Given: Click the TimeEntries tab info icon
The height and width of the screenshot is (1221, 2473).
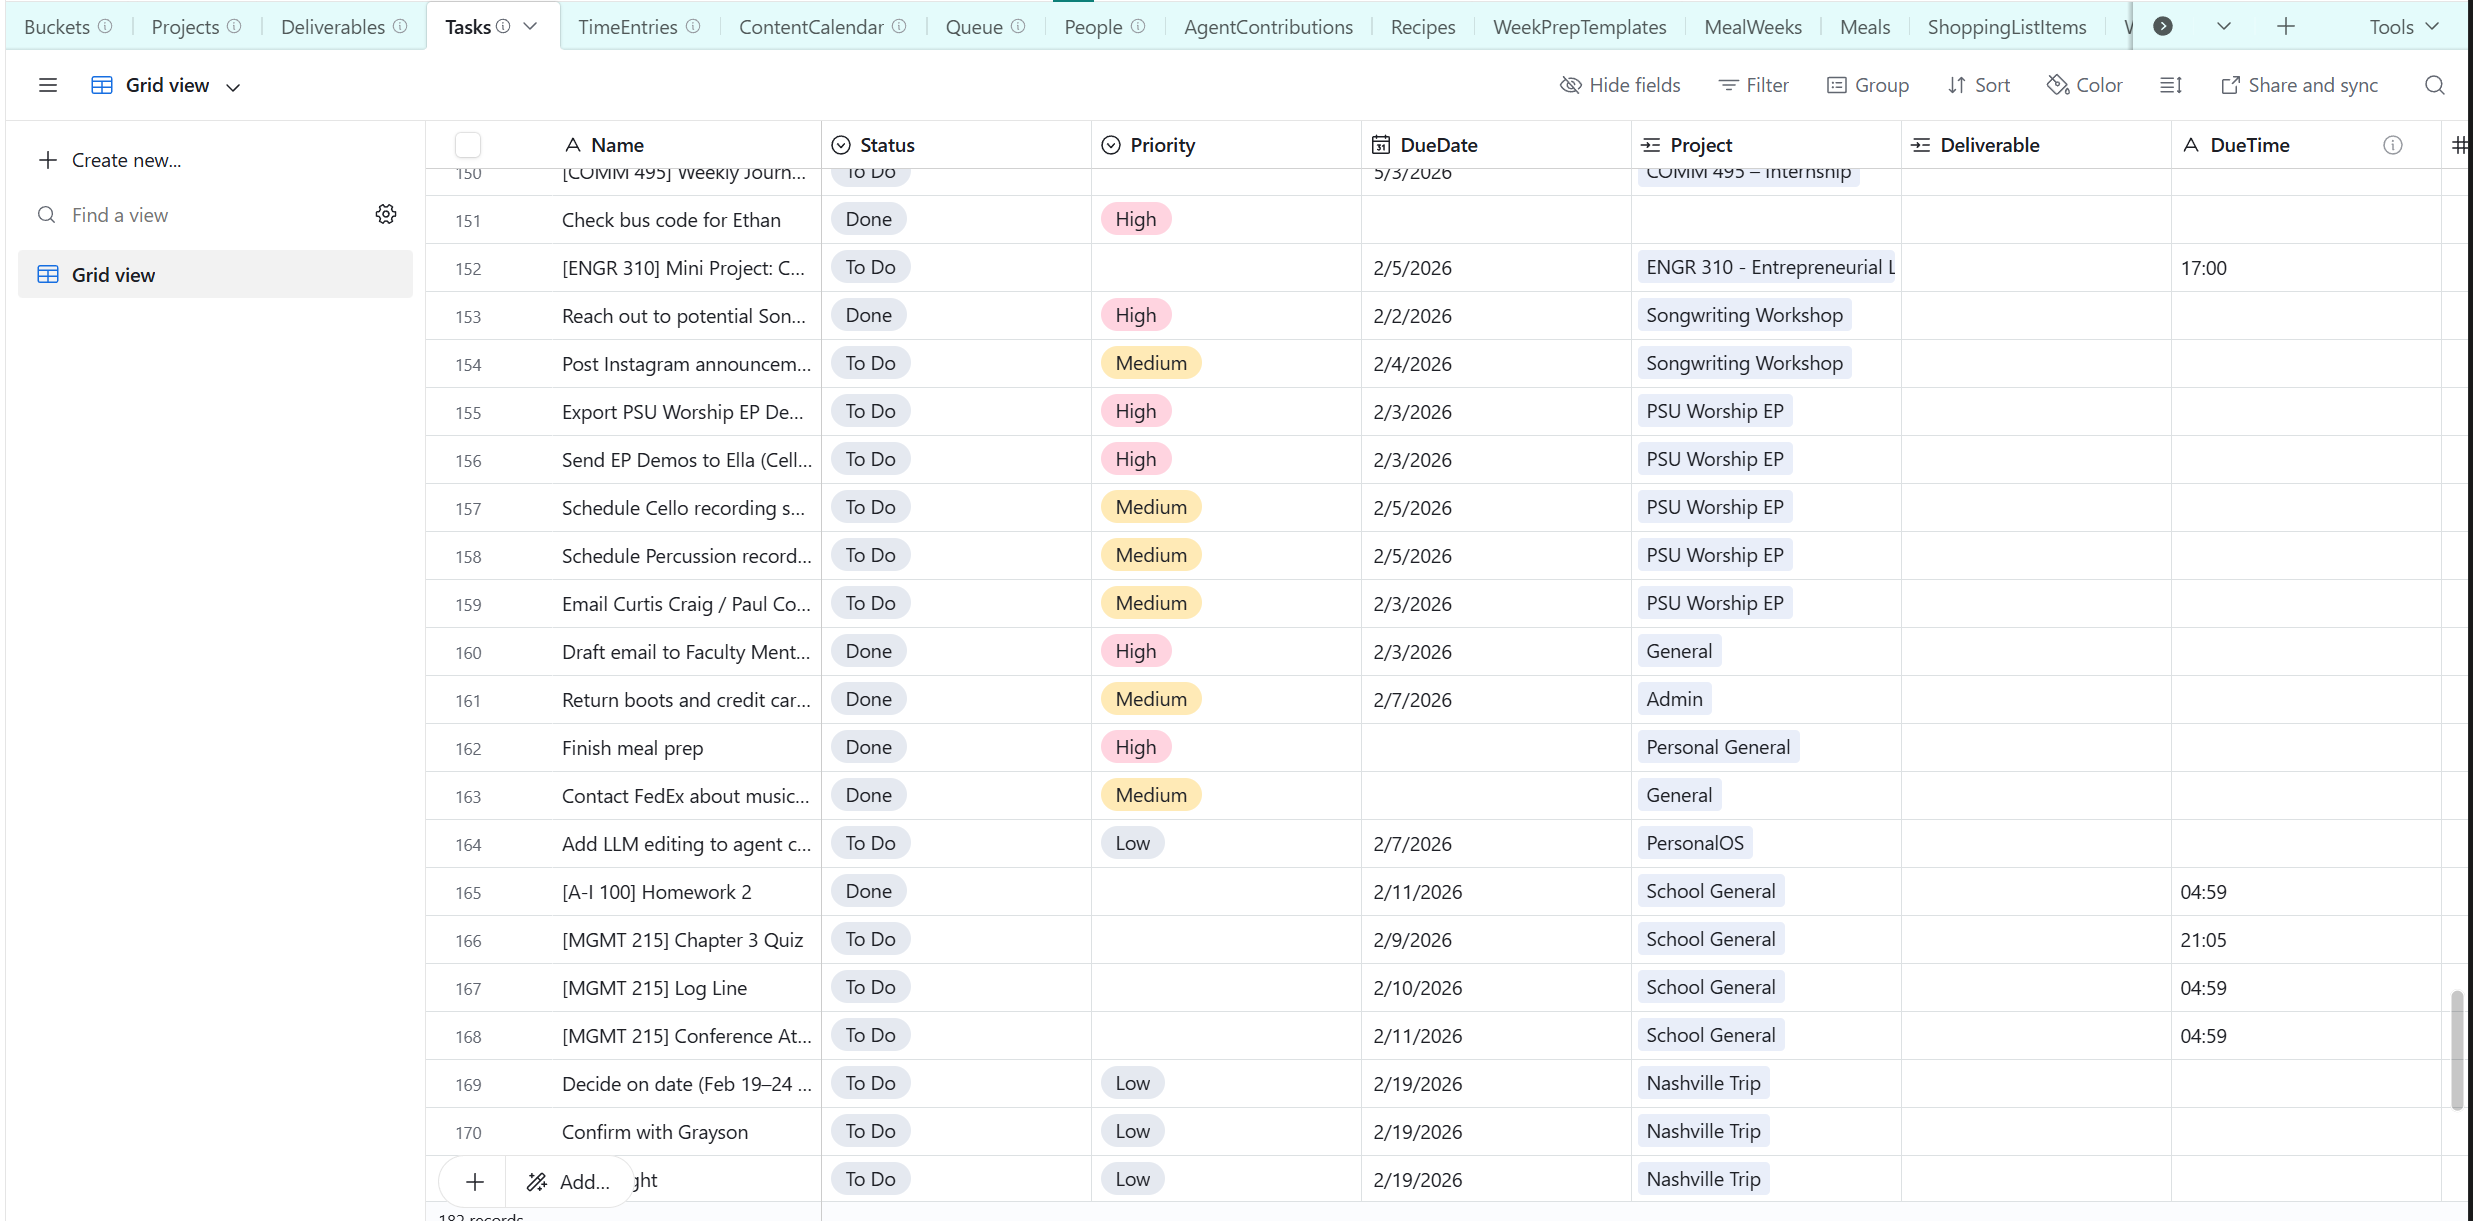Looking at the screenshot, I should [x=693, y=26].
